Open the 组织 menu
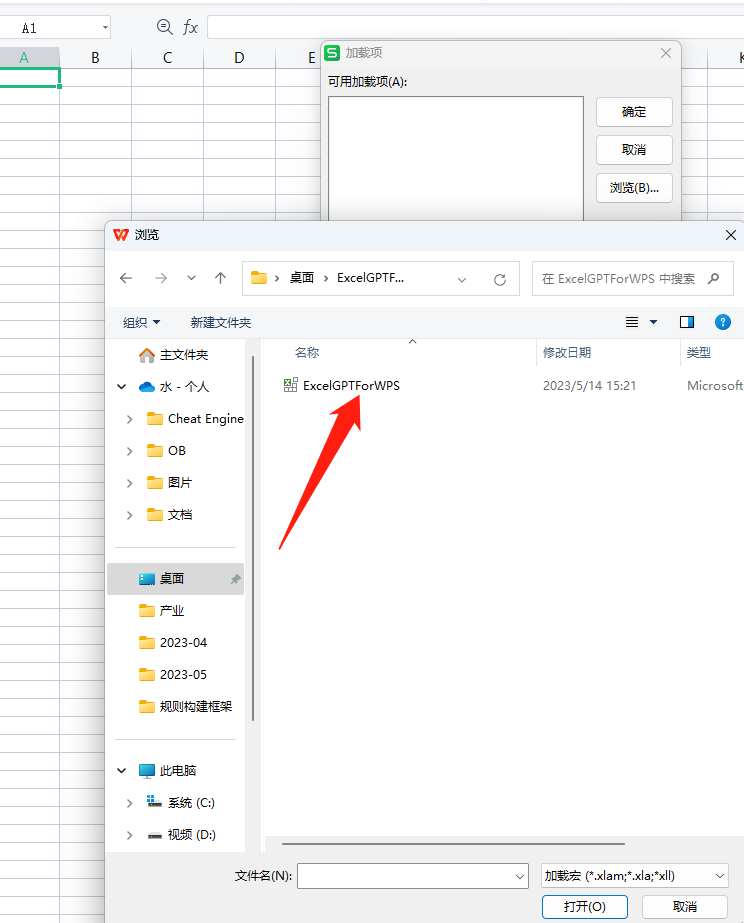Image resolution: width=744 pixels, height=923 pixels. [141, 322]
